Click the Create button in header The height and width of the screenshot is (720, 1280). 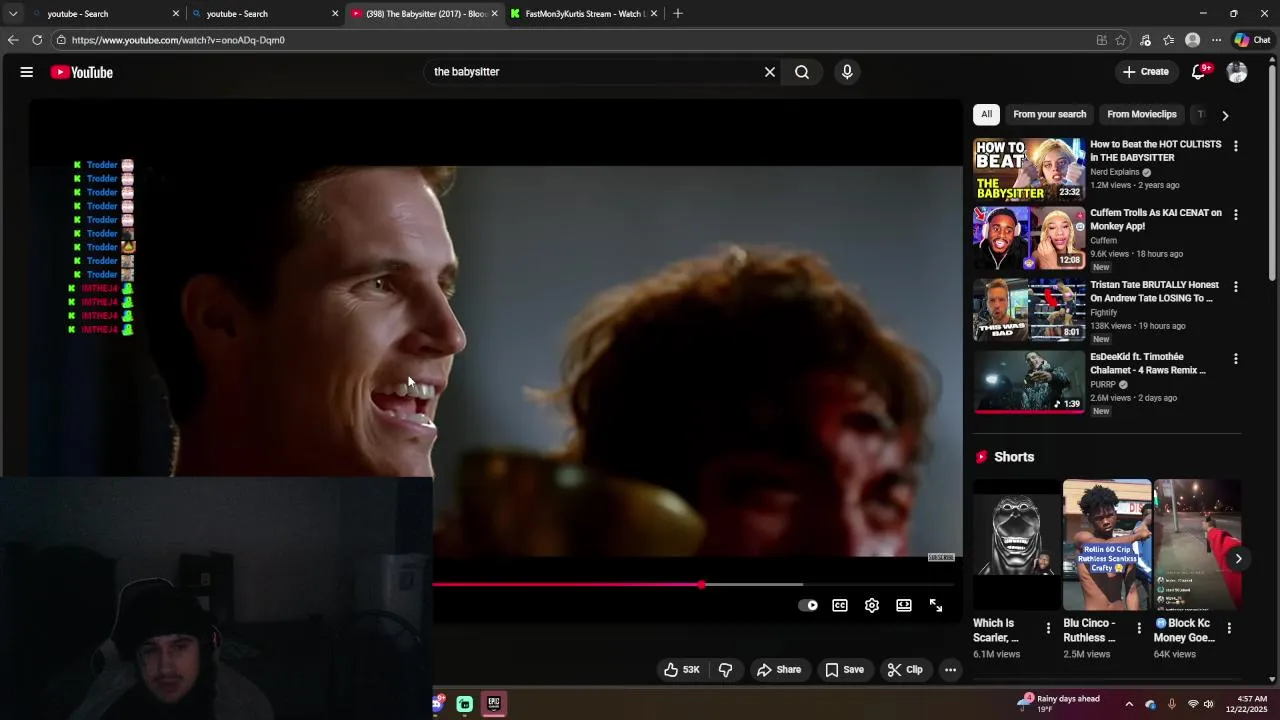tap(1145, 72)
